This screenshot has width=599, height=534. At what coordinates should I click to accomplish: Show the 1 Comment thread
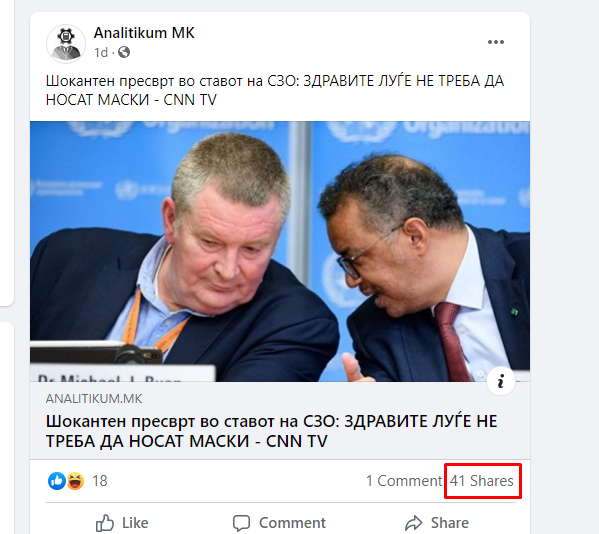click(403, 481)
